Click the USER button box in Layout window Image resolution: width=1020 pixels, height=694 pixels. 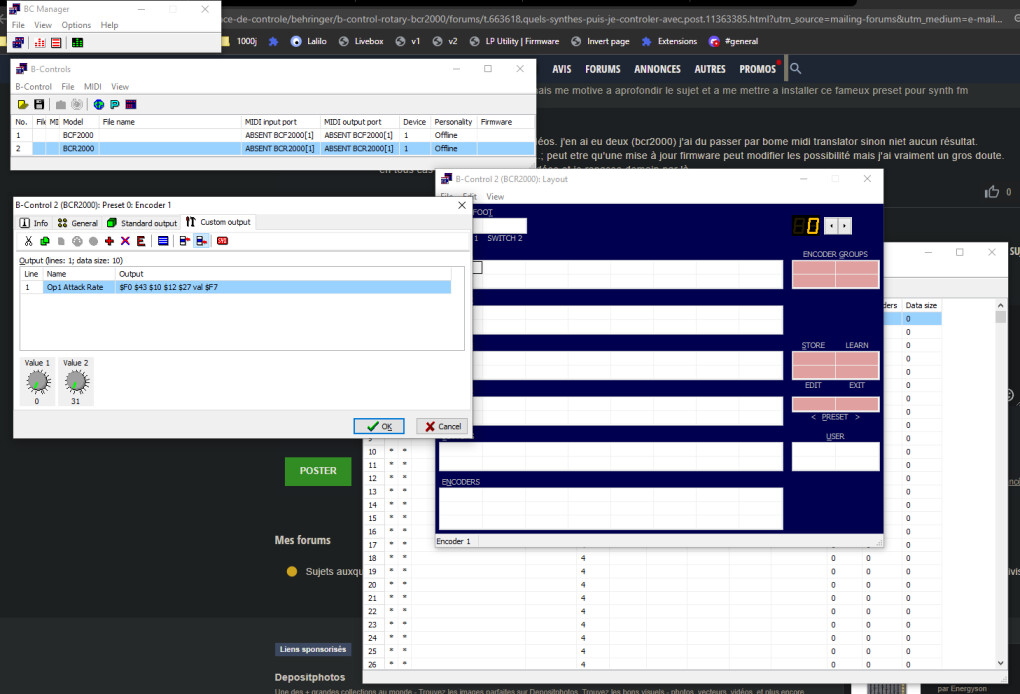tap(835, 457)
